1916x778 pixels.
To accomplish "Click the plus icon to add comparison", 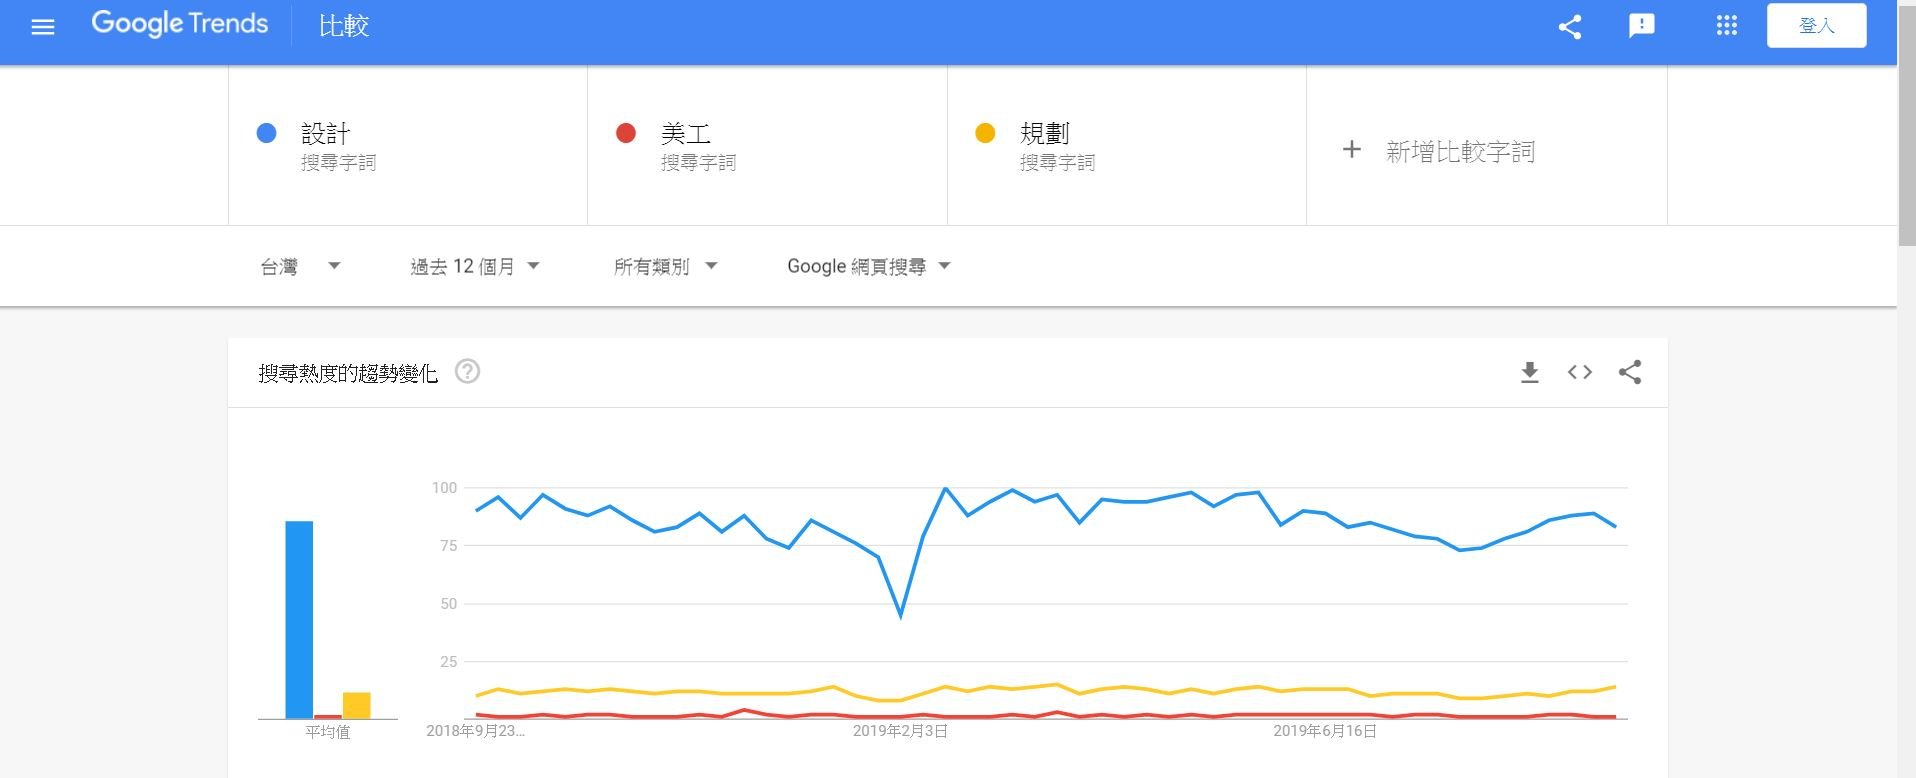I will click(1351, 150).
